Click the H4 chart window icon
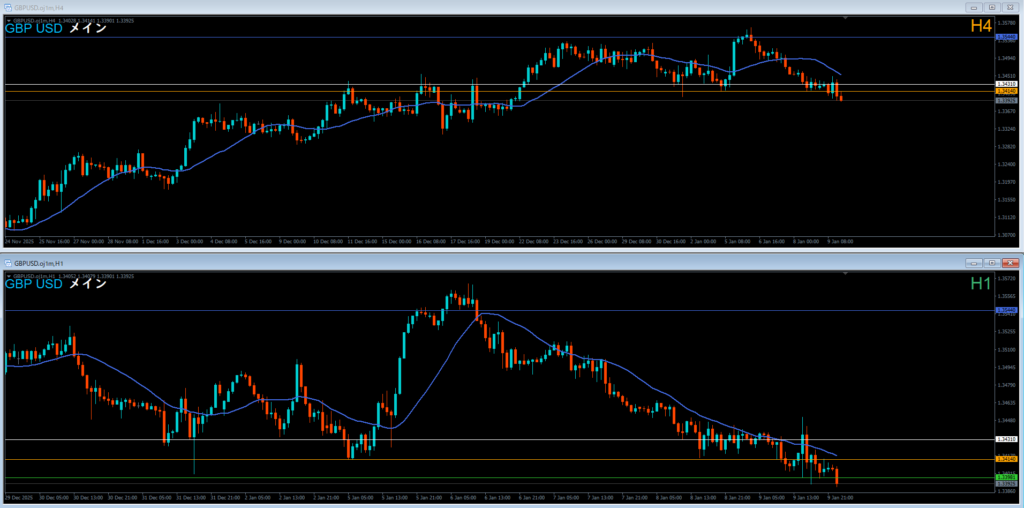Image resolution: width=1024 pixels, height=508 pixels. click(8, 7)
